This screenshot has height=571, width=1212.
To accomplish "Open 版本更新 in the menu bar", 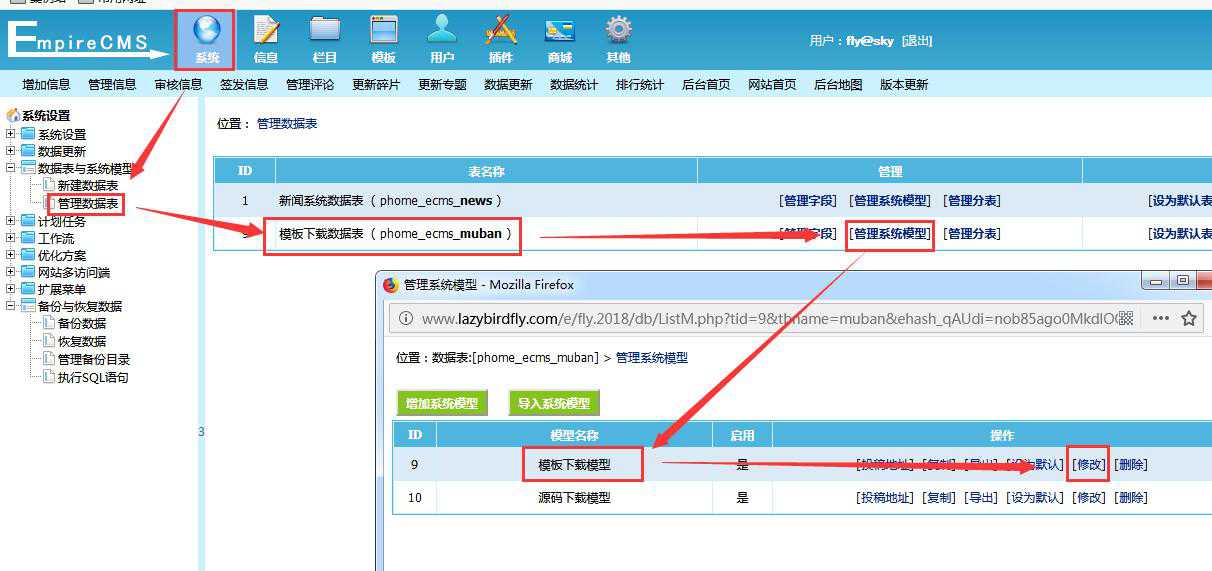I will pyautogui.click(x=904, y=85).
